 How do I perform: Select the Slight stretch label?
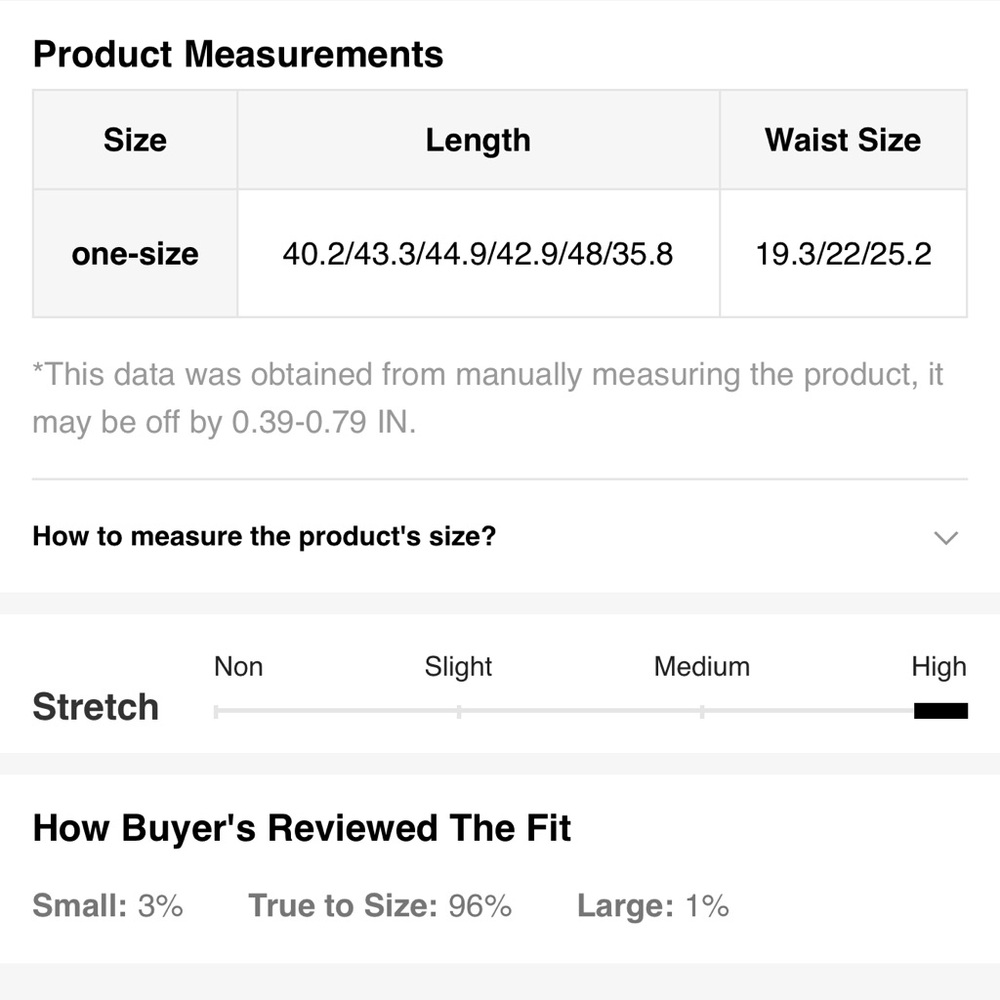[458, 667]
